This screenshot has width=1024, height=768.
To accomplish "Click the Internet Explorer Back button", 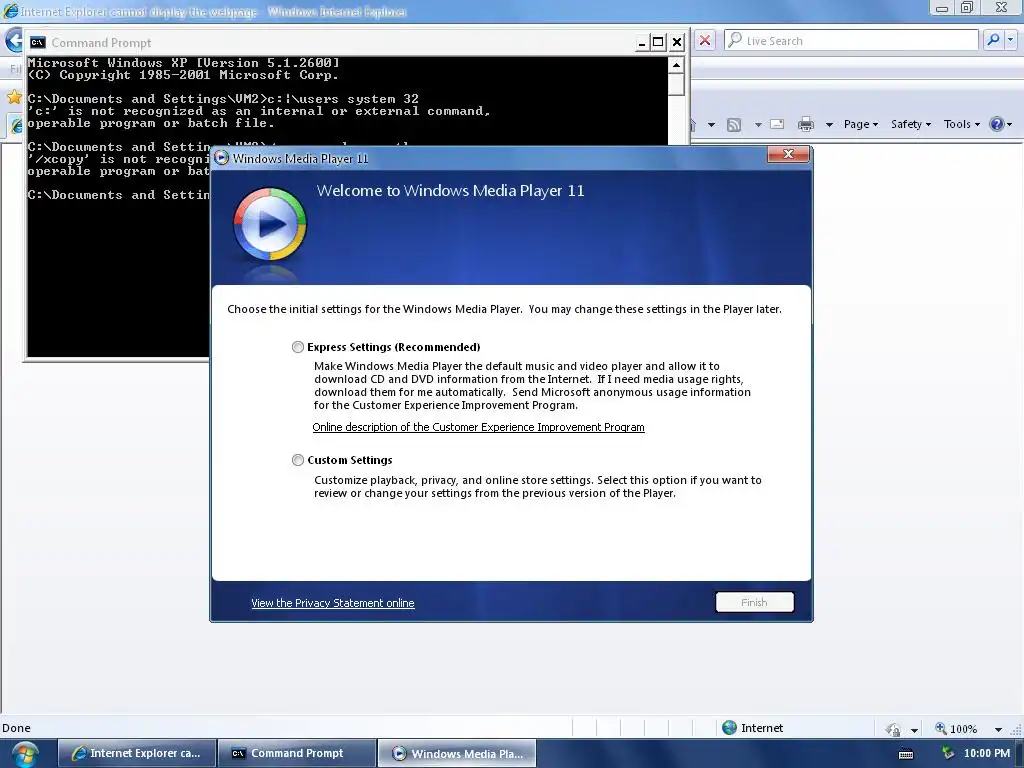I will pos(13,40).
